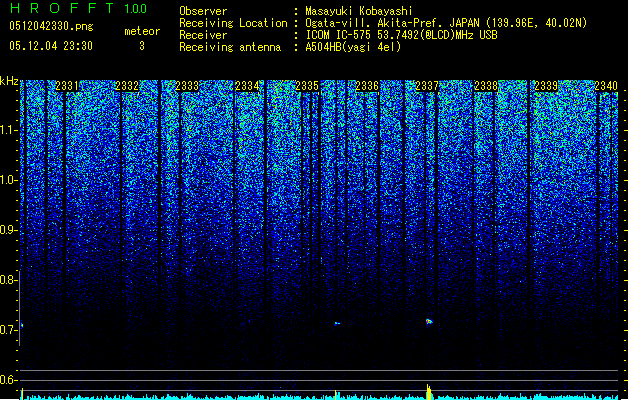Screen dimensions: 629x400
Task: Click the tallest yellow power peak under 2337
Action: pos(429,392)
